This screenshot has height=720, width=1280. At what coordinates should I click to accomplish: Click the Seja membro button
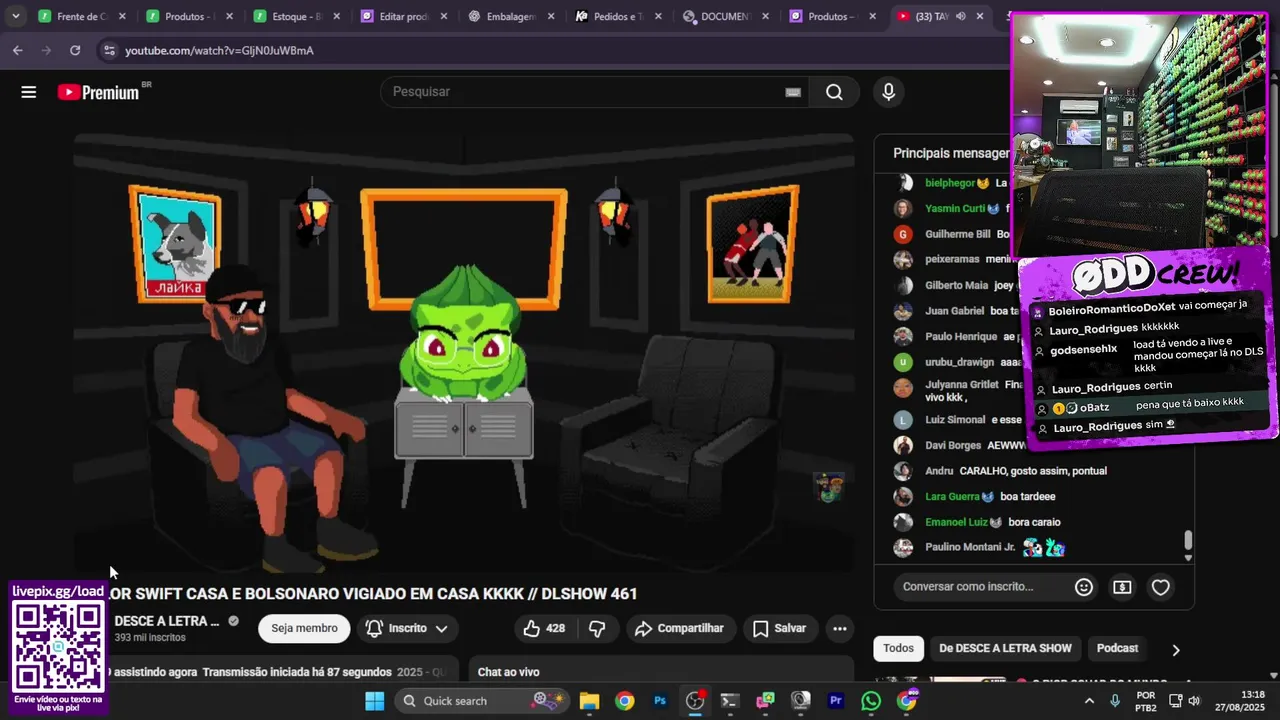[x=304, y=628]
